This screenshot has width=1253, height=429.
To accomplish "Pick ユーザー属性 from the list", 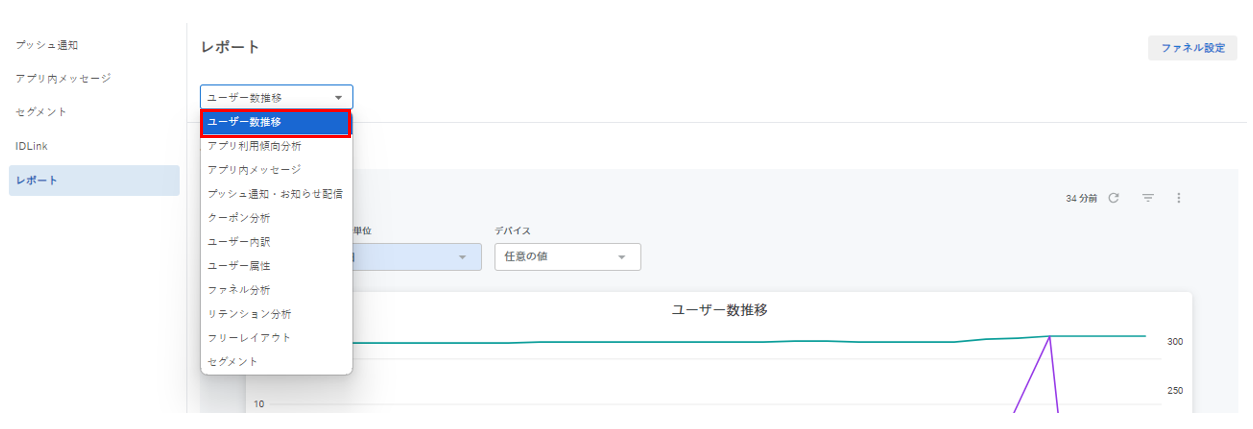I will tap(276, 266).
